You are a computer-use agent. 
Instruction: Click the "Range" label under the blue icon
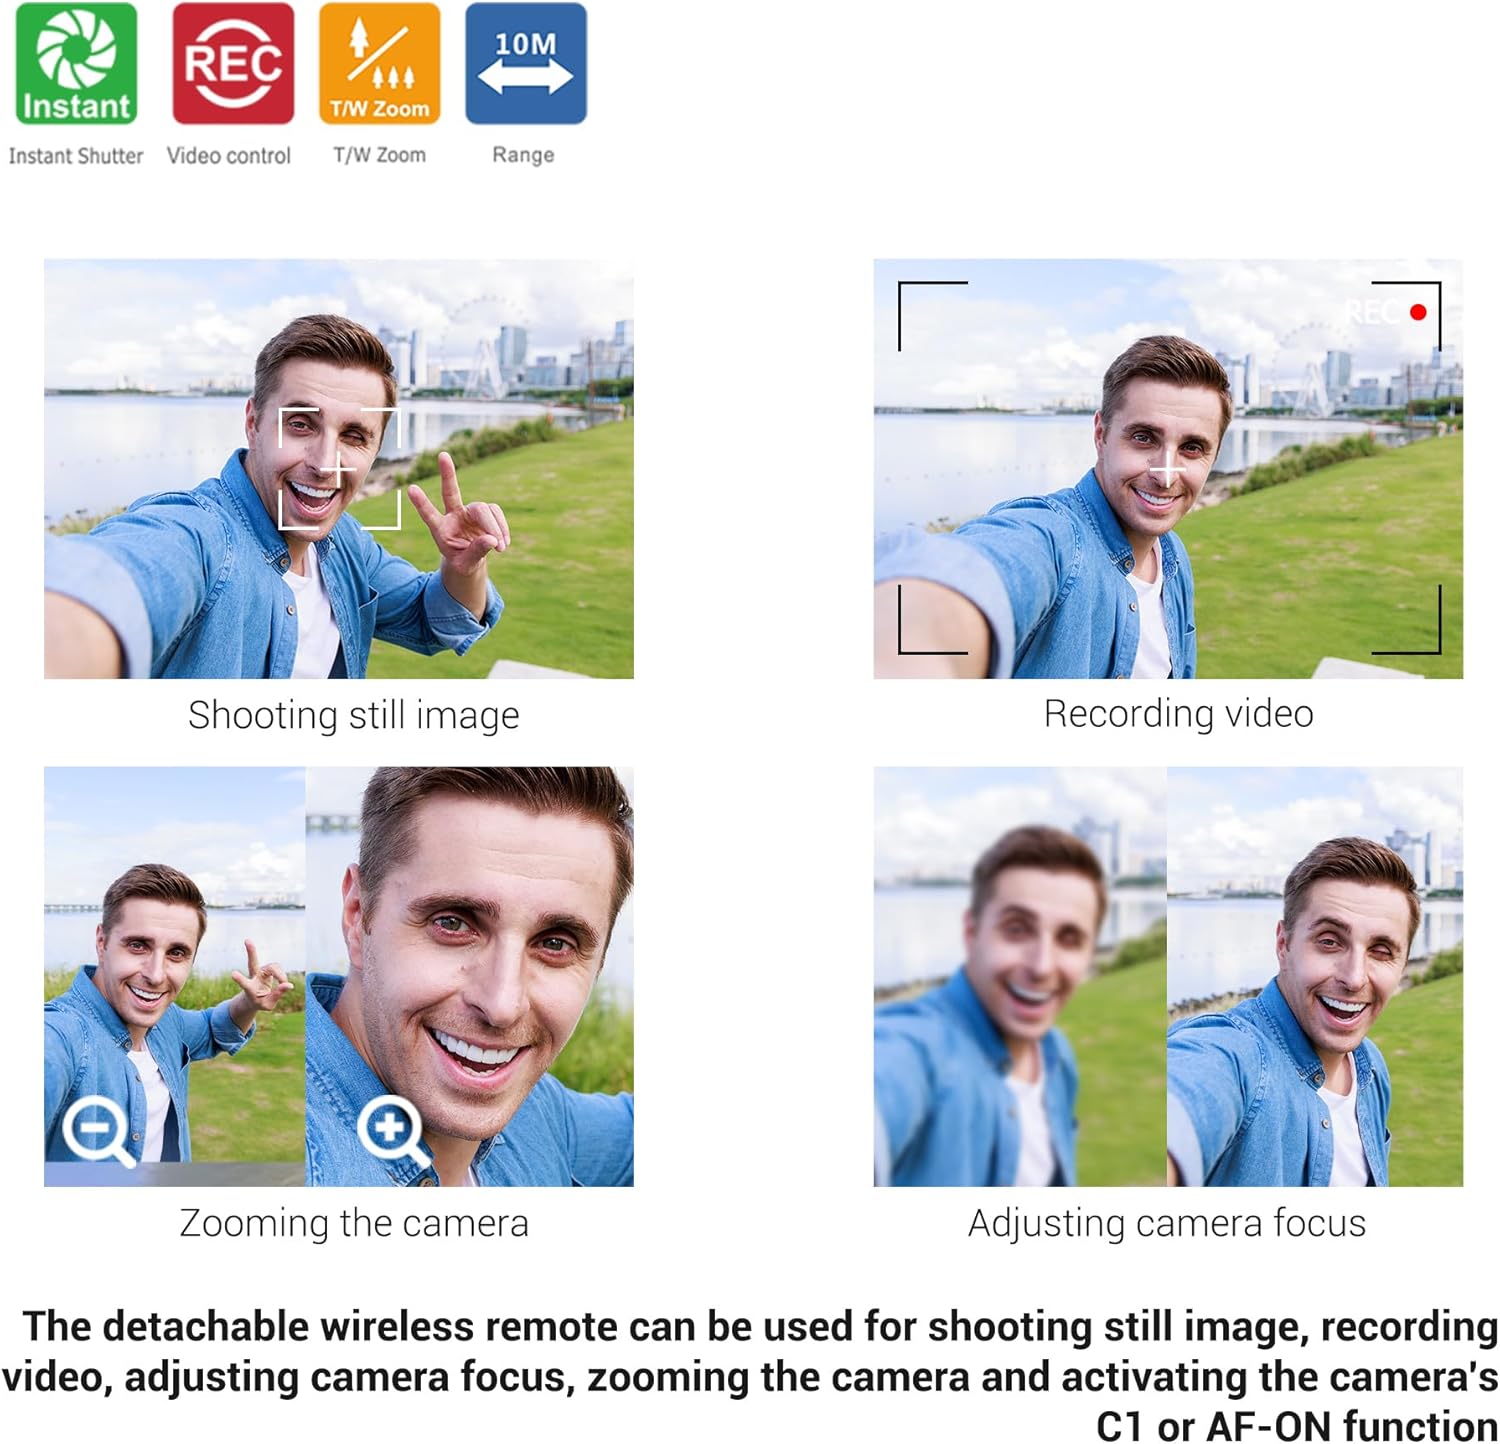pyautogui.click(x=523, y=155)
